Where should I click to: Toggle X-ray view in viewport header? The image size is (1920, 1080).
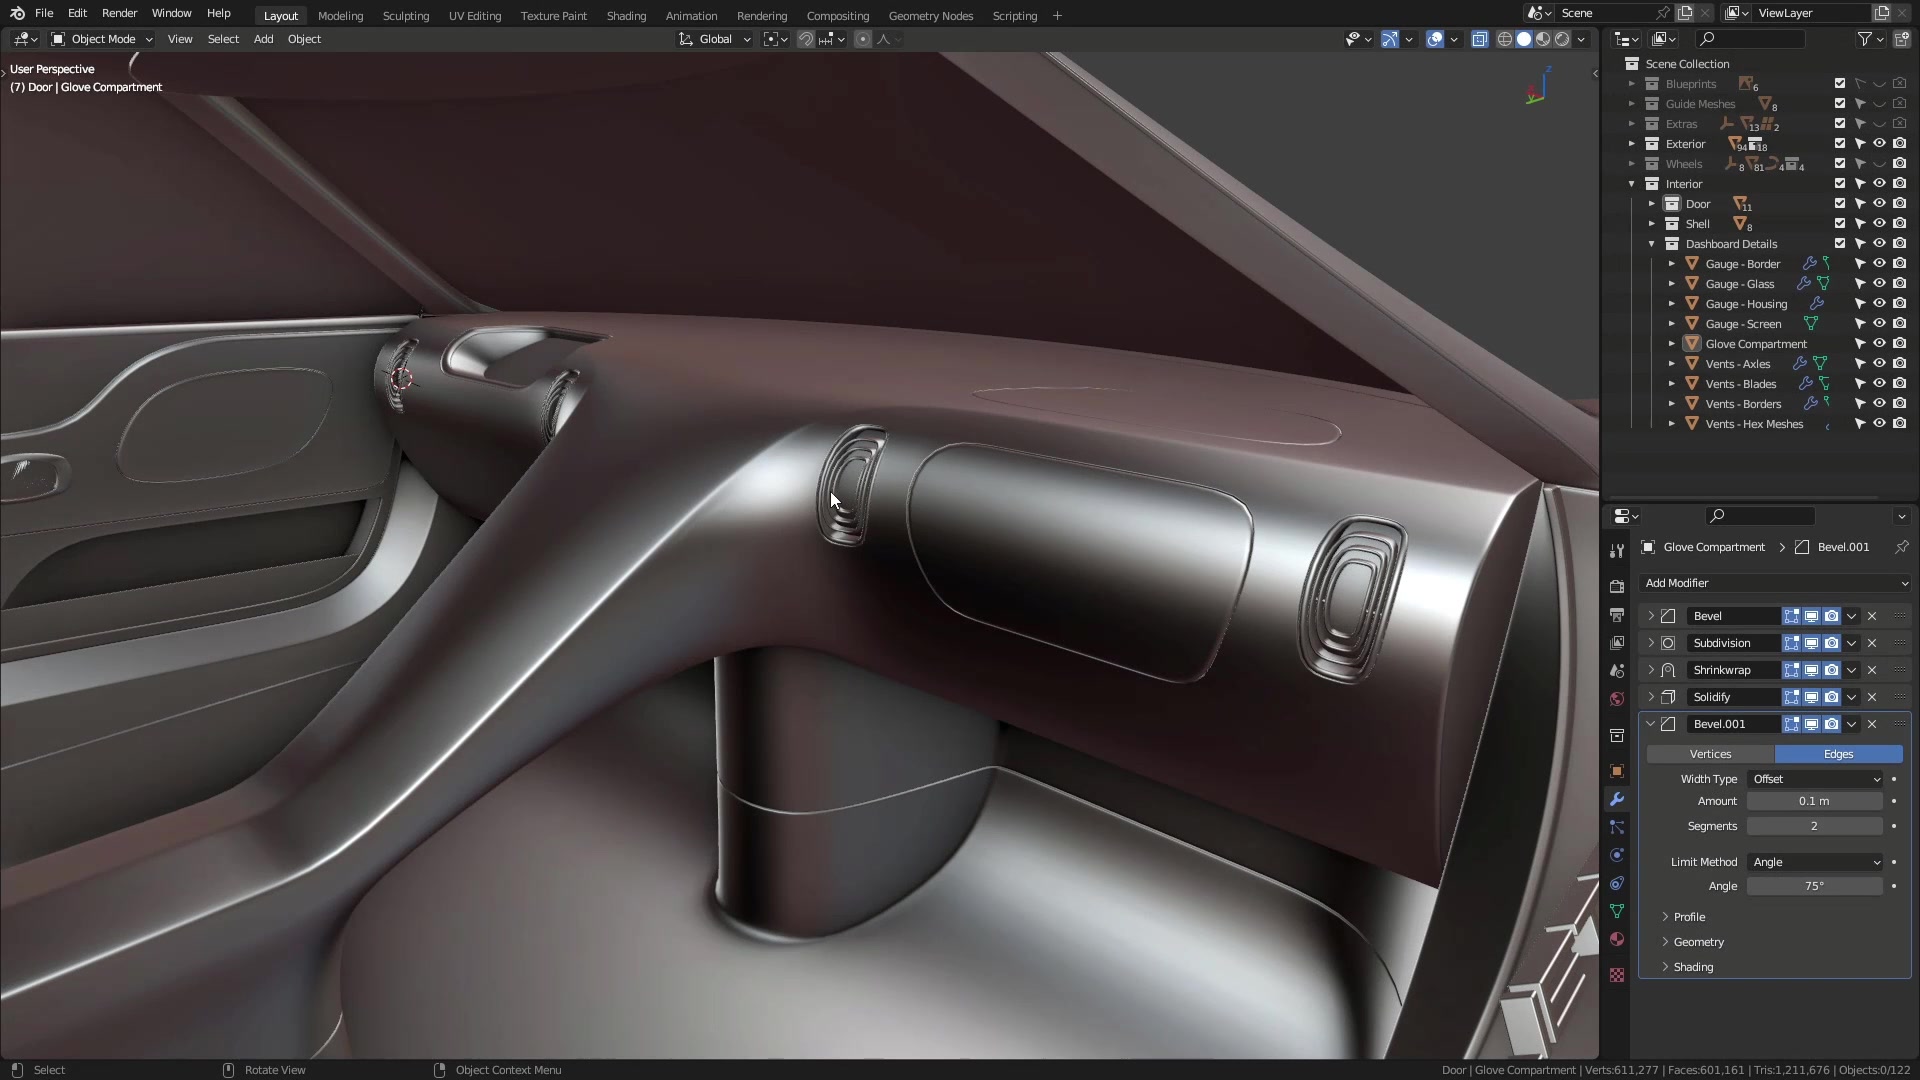pos(1479,39)
